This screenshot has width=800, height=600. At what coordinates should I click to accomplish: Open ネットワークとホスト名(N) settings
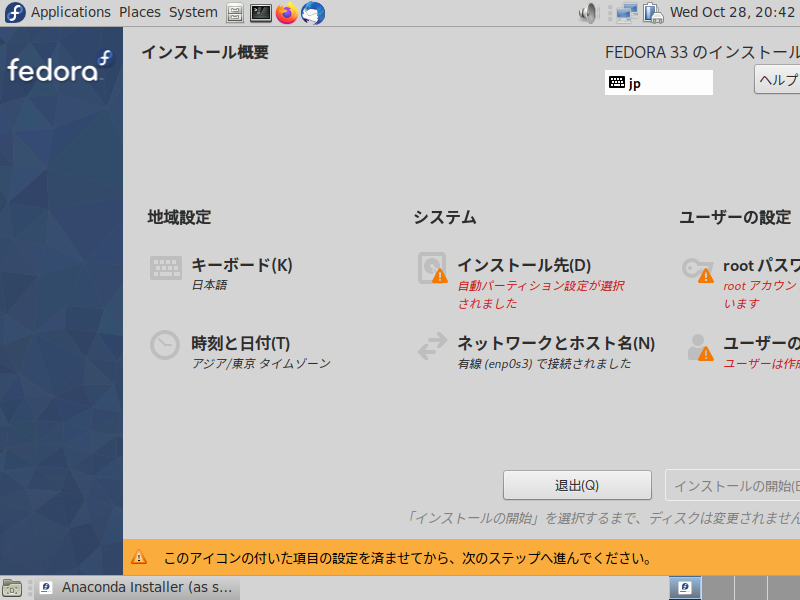(x=556, y=343)
